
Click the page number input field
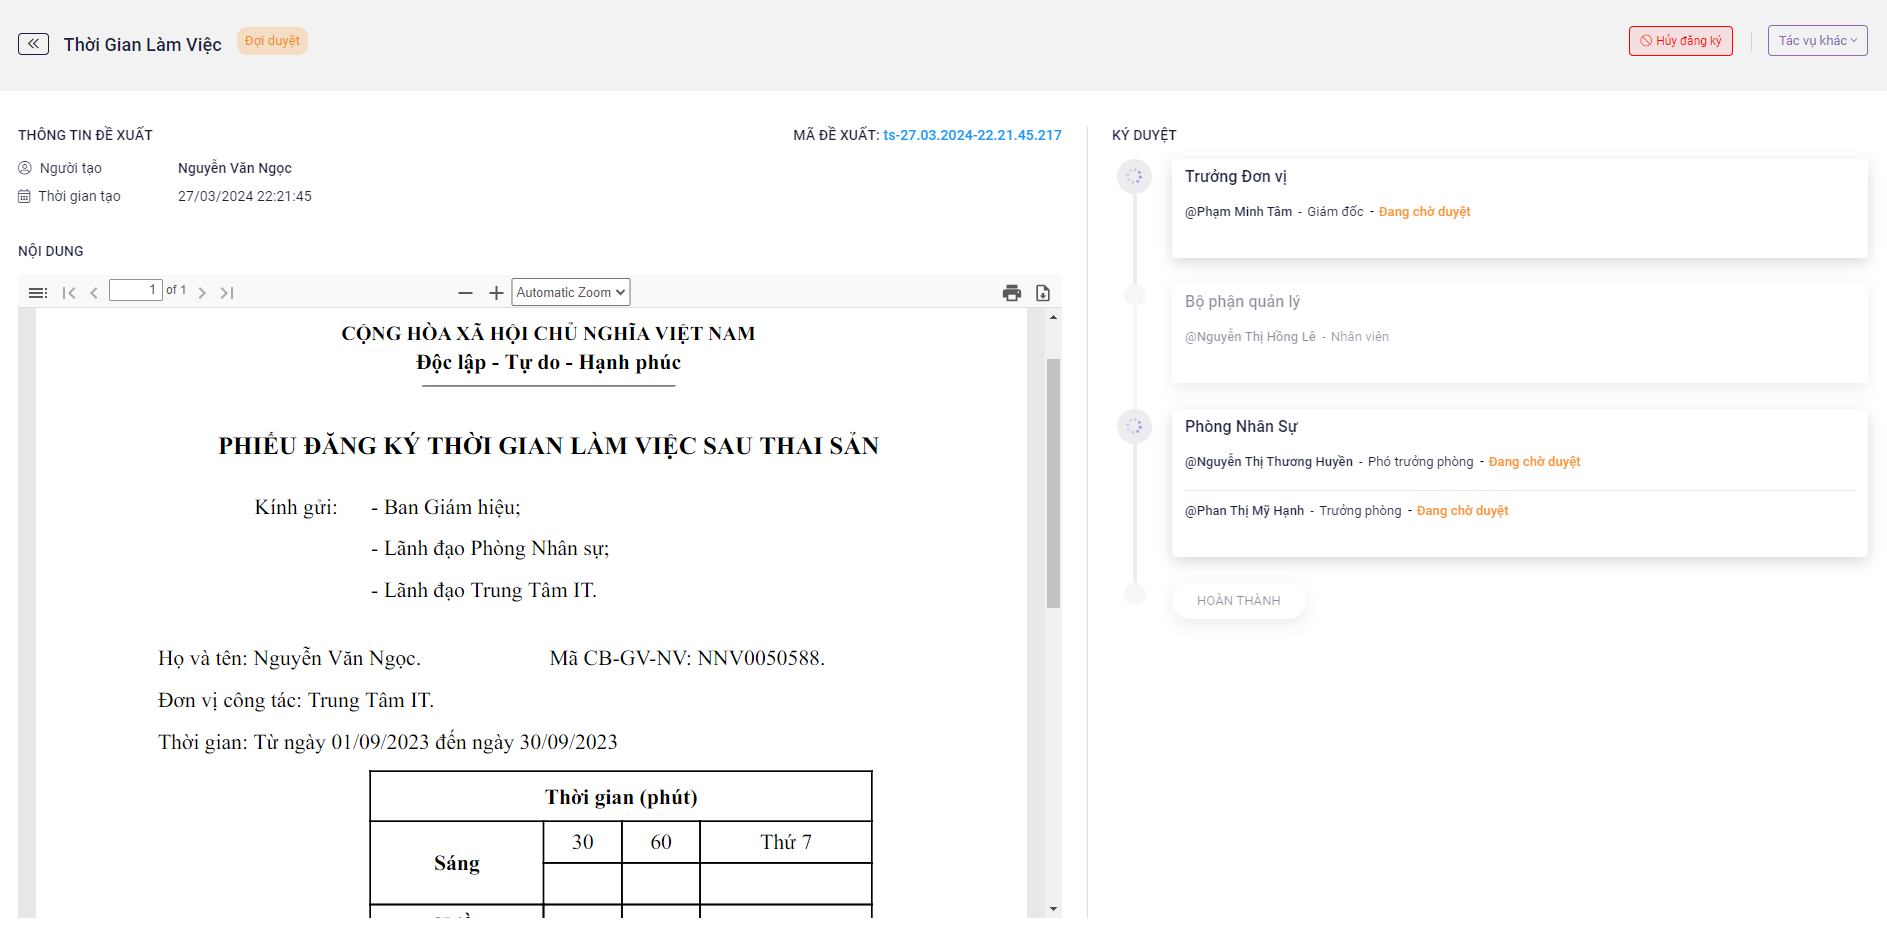135,290
